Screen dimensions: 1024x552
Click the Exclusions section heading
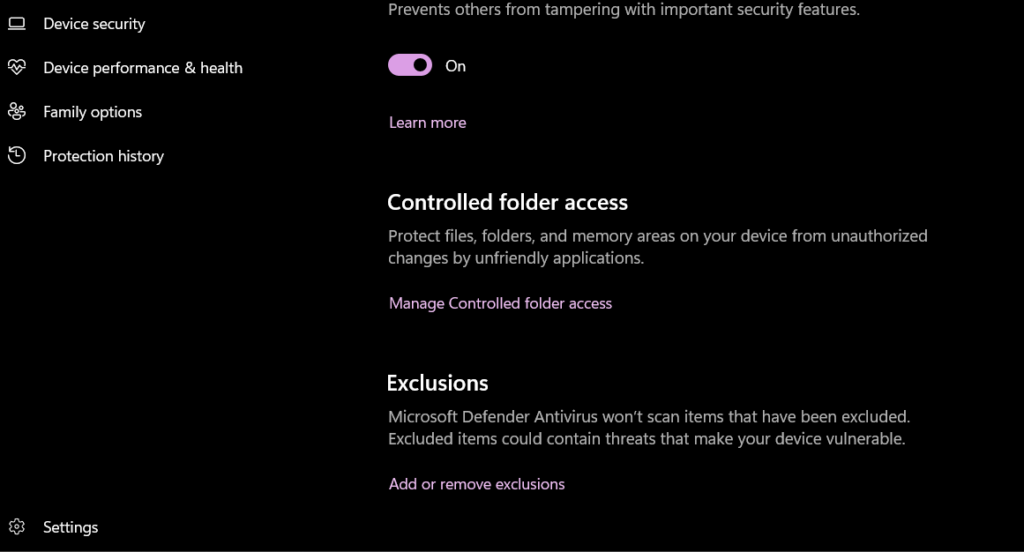coord(437,383)
